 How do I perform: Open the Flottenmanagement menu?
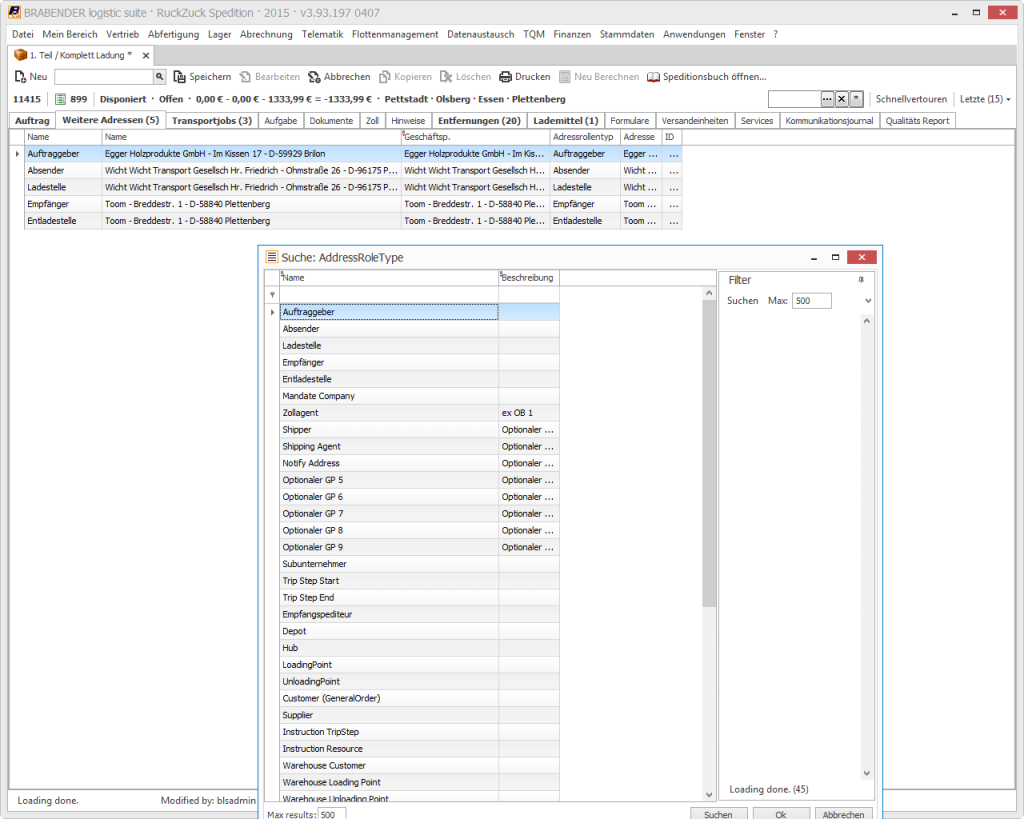coord(395,34)
